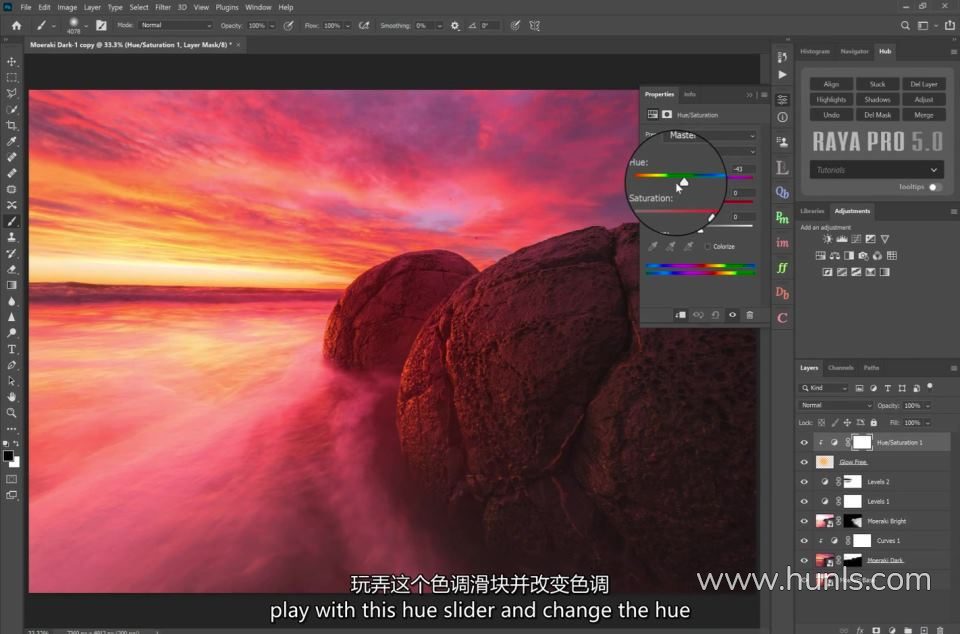Select the Hand tool

[12, 397]
